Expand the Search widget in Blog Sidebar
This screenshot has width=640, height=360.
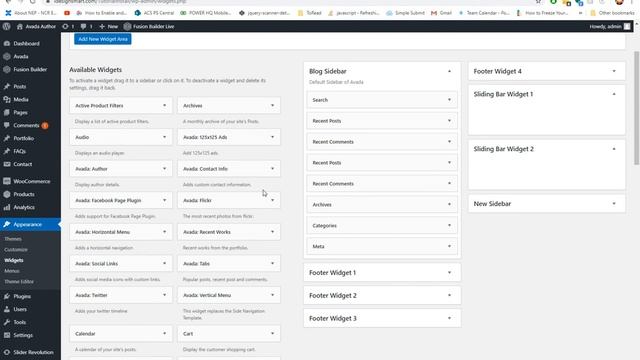pos(449,100)
